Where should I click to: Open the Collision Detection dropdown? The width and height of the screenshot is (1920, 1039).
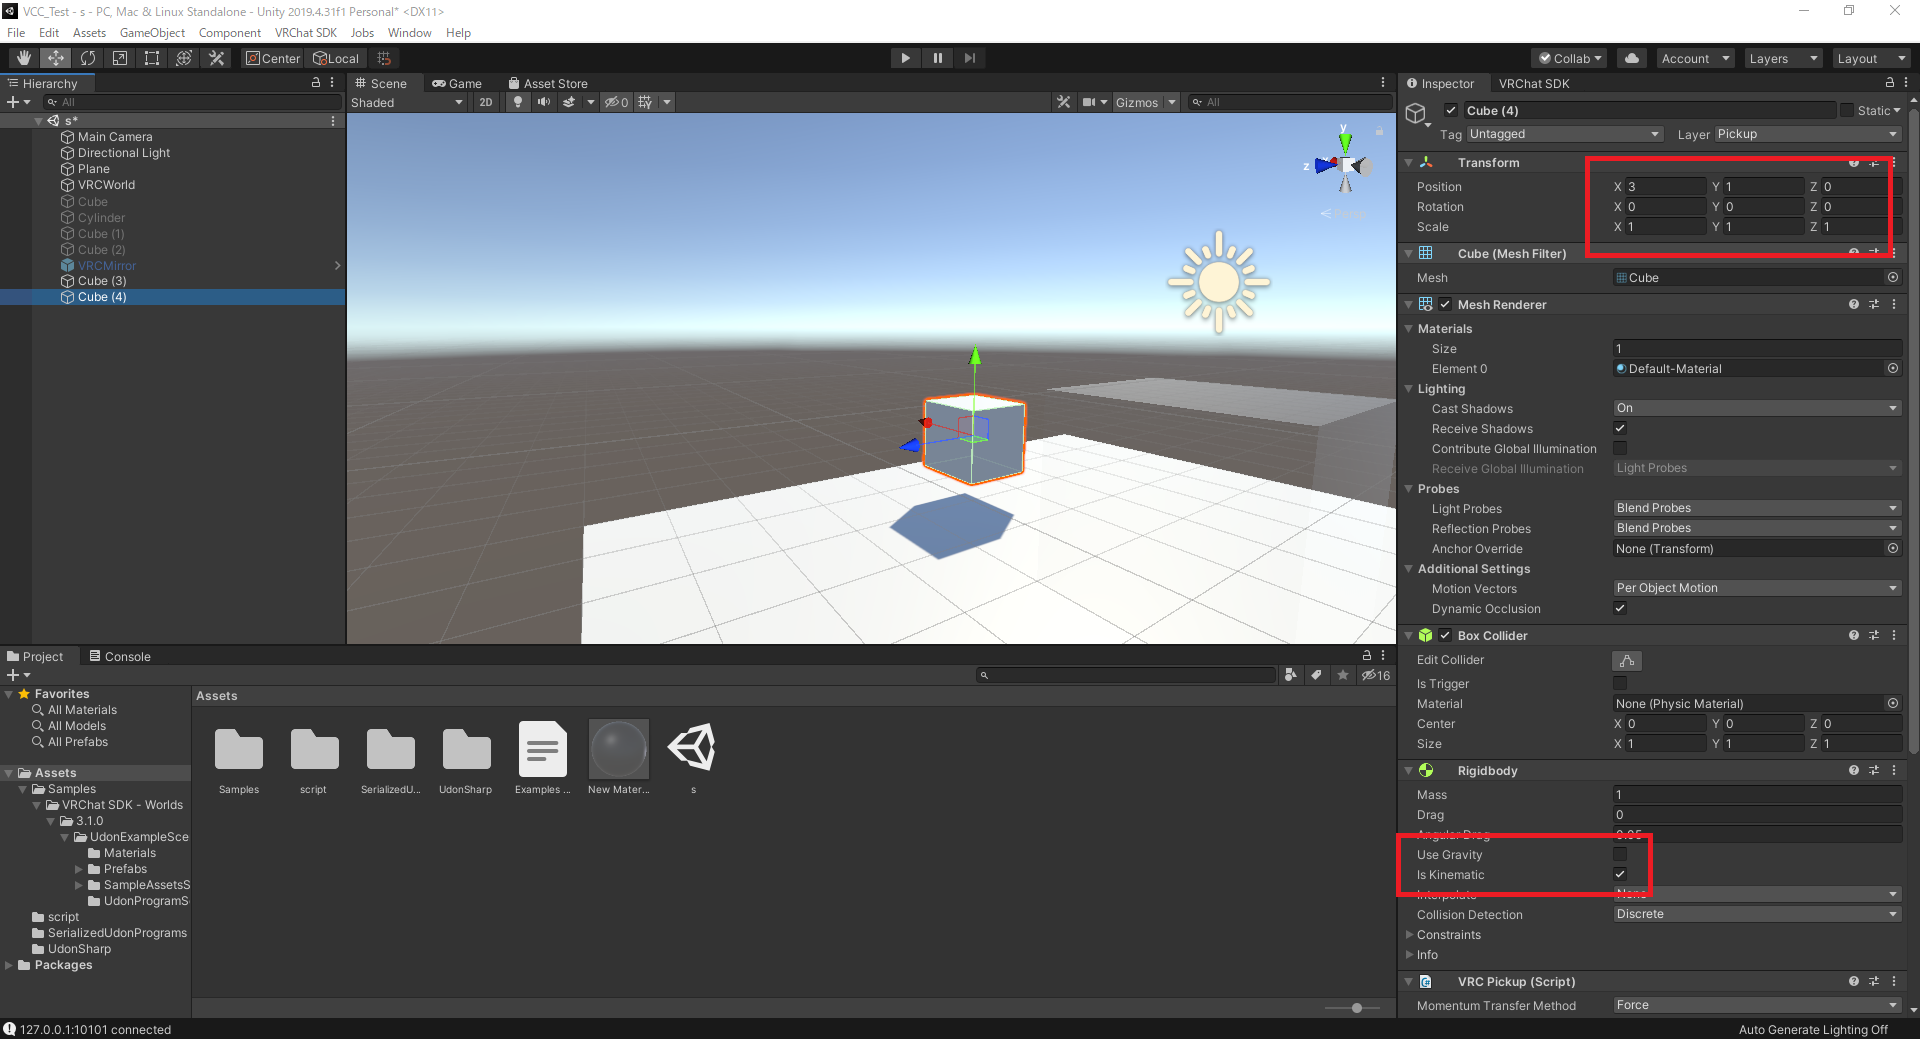tap(1757, 914)
